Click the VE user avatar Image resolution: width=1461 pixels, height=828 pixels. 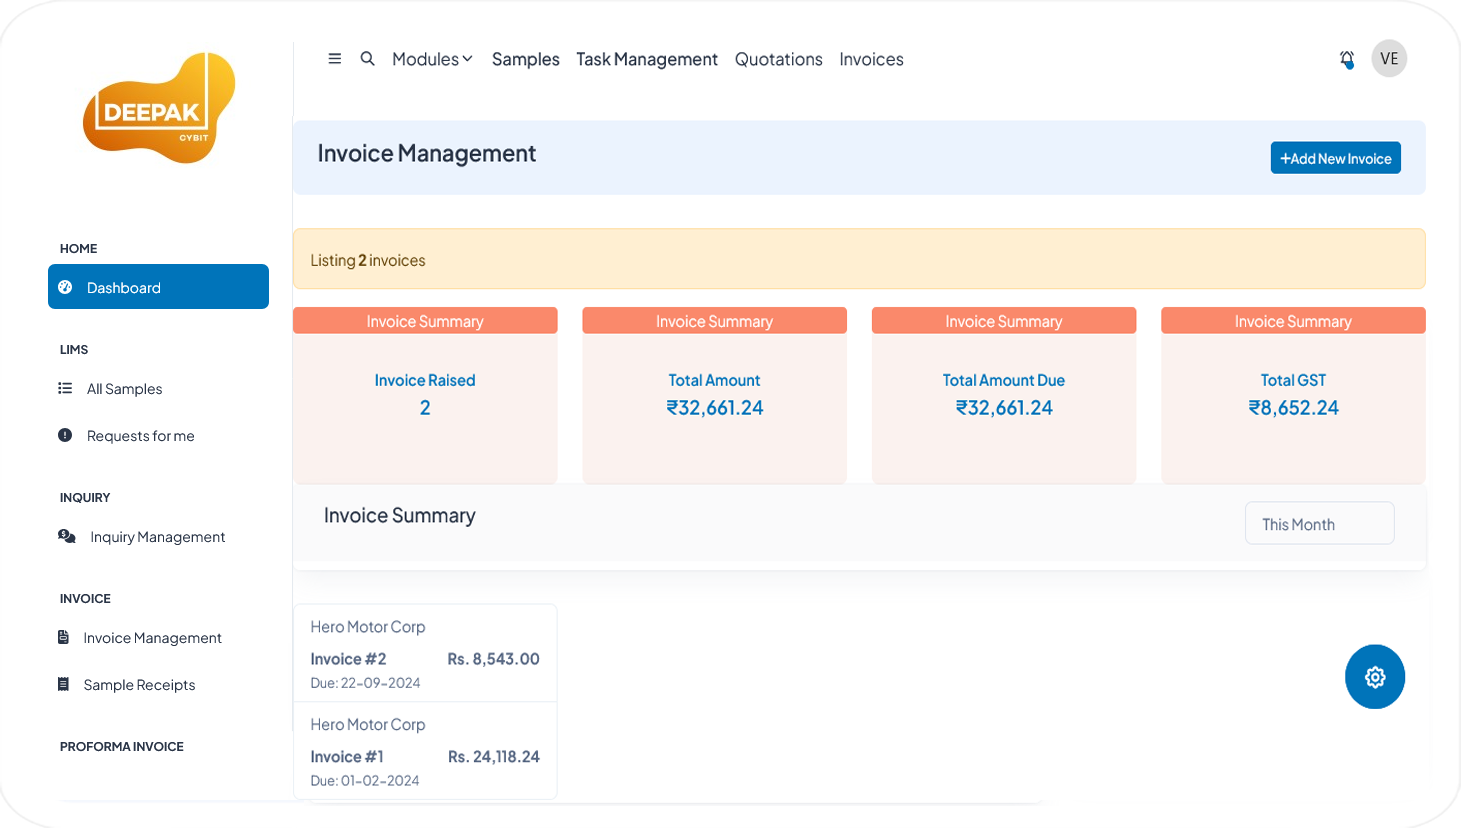pos(1389,59)
